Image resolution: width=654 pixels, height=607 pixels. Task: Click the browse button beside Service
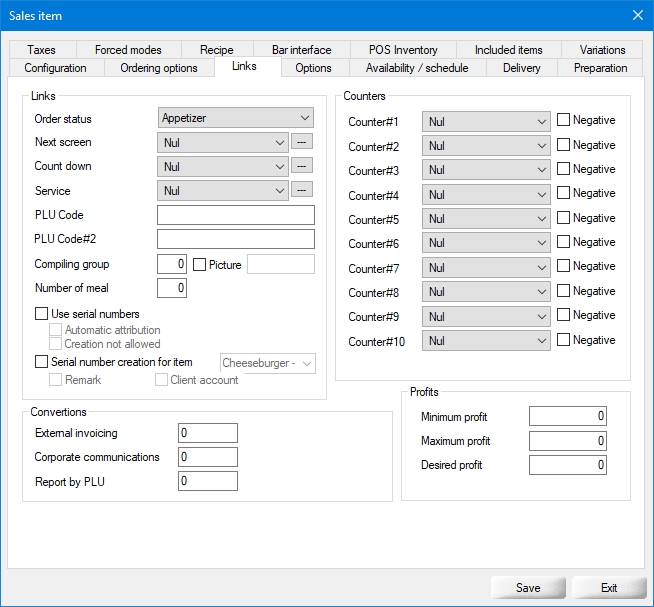coord(303,190)
